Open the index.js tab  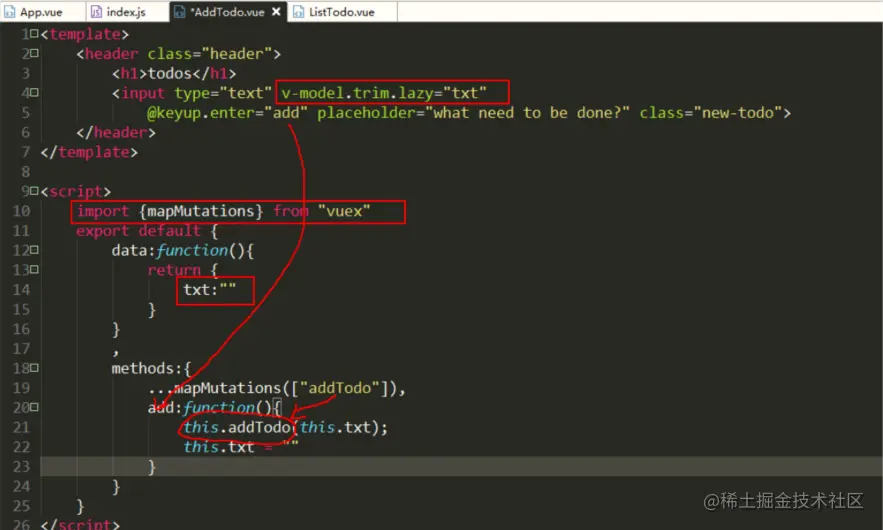coord(127,11)
